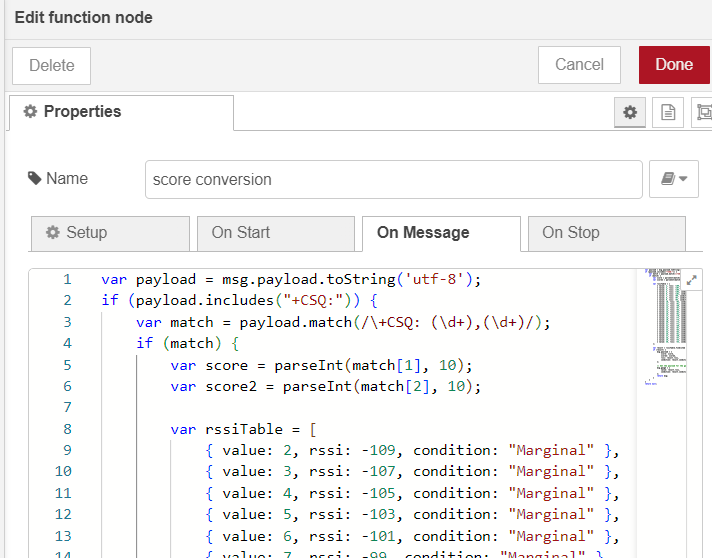
Task: Open node properties gear icon
Action: (630, 113)
